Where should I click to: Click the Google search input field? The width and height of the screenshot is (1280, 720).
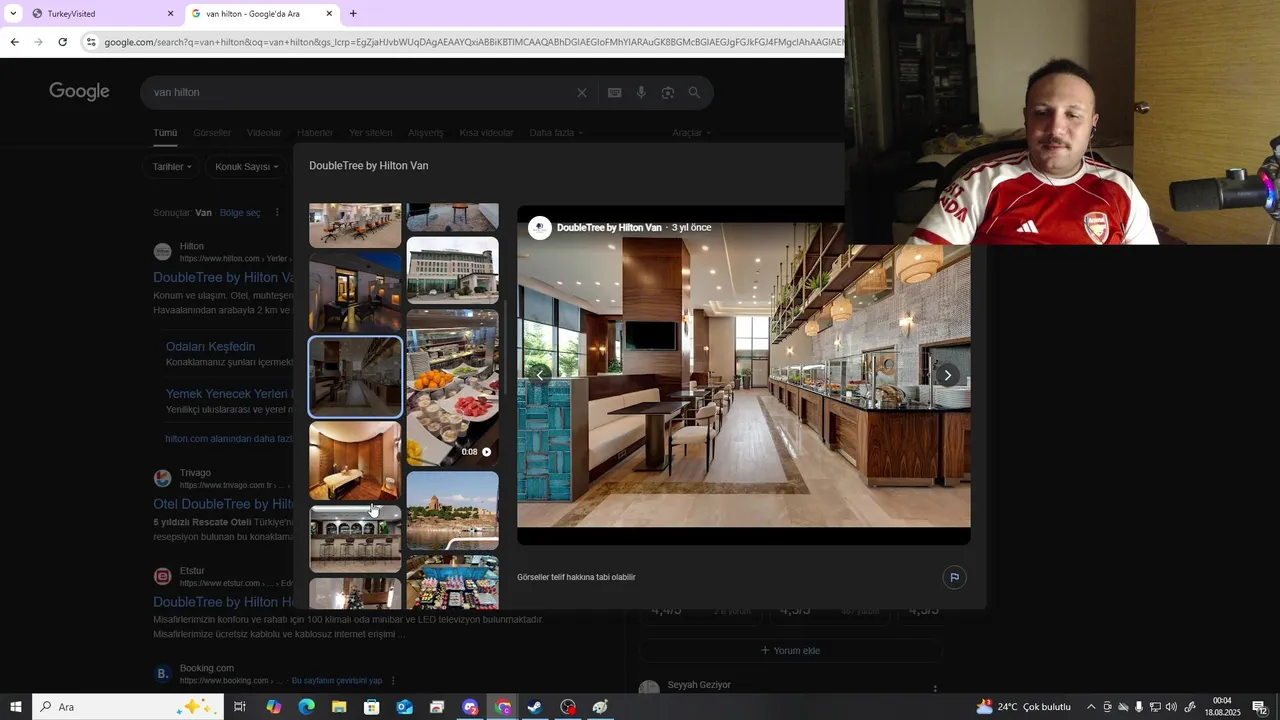pos(360,93)
